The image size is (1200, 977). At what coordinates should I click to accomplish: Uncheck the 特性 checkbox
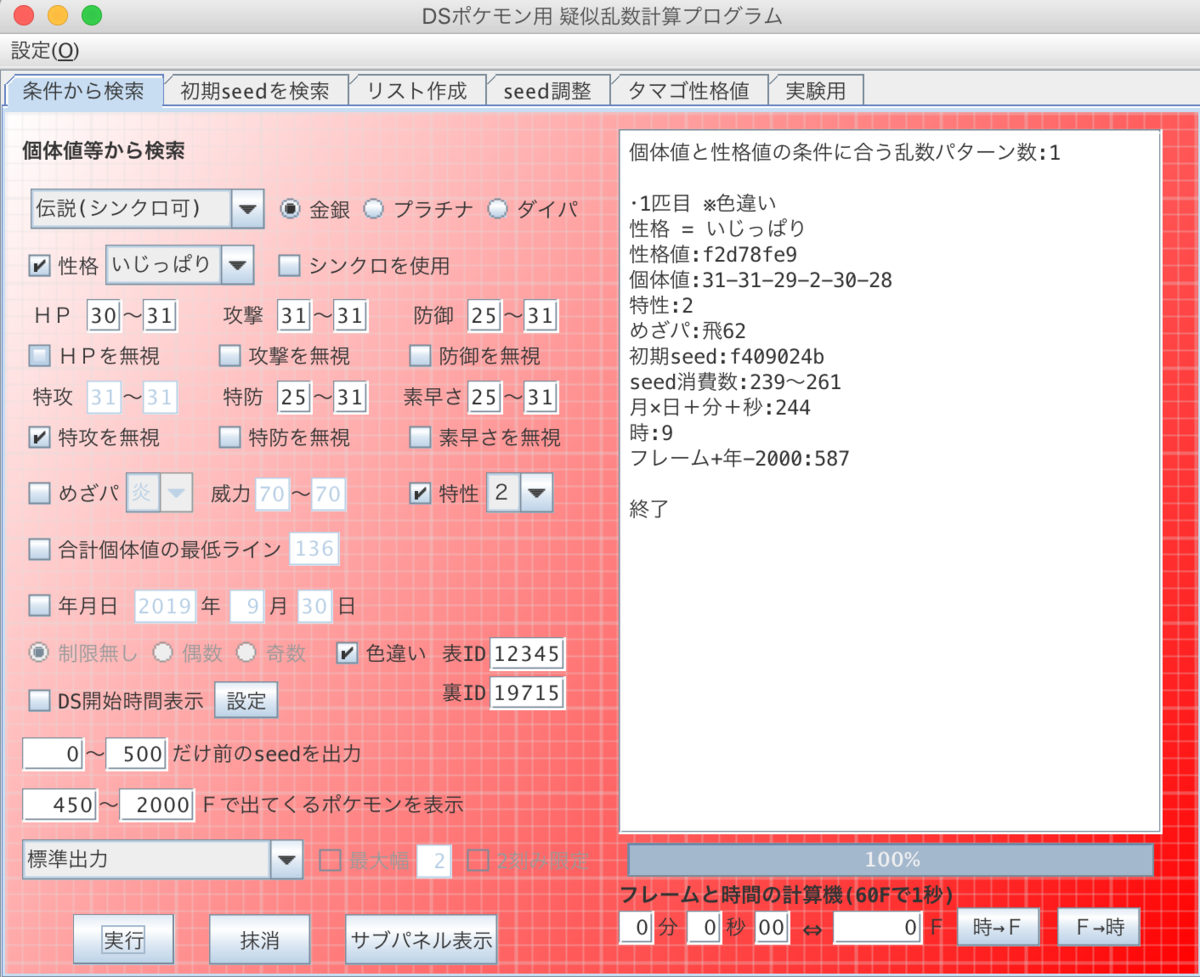click(x=420, y=493)
